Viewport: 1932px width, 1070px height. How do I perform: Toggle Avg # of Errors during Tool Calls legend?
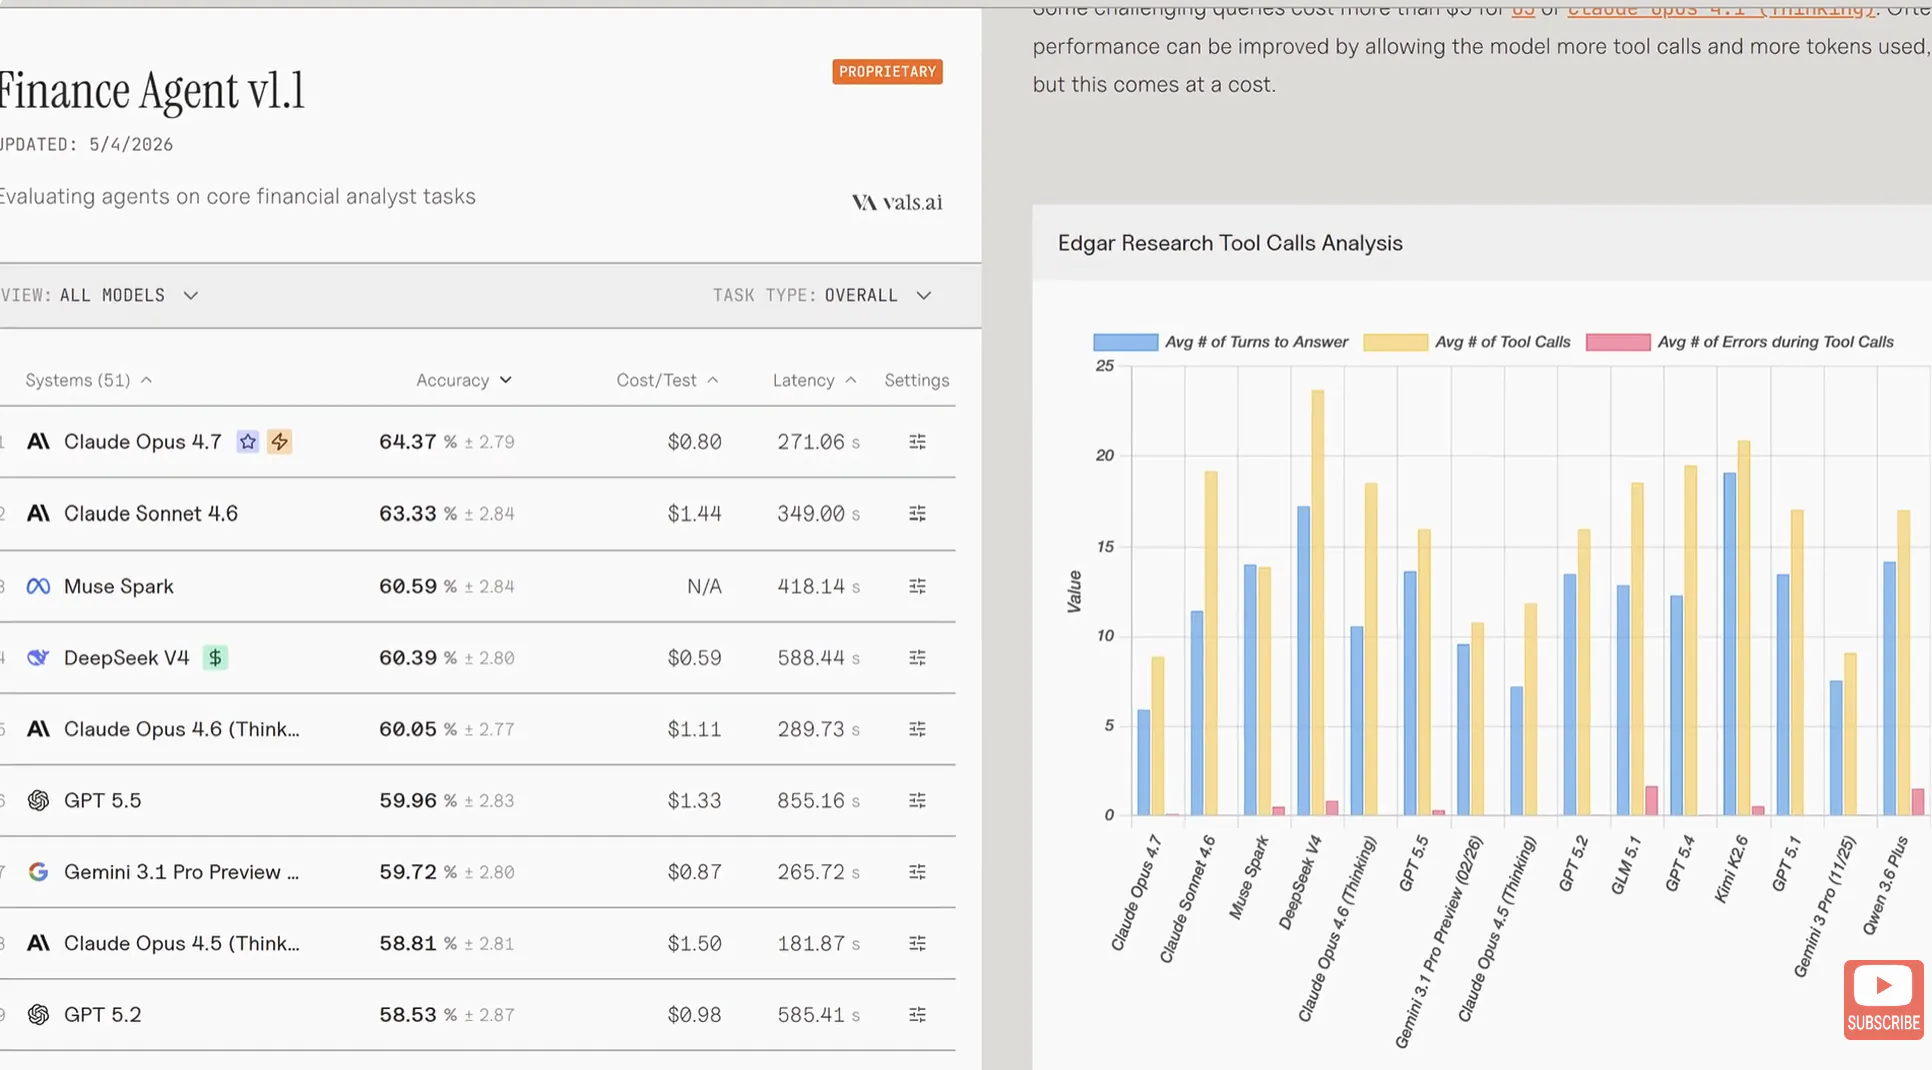1740,342
